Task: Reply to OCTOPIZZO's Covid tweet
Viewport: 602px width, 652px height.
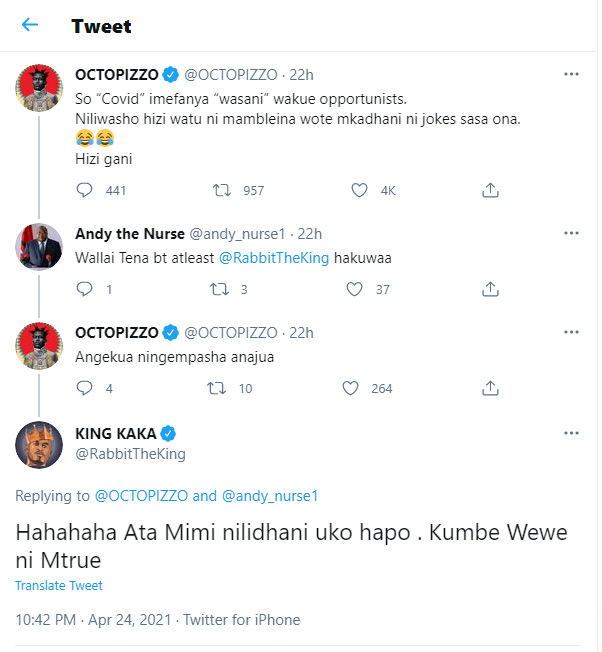Action: pos(85,190)
